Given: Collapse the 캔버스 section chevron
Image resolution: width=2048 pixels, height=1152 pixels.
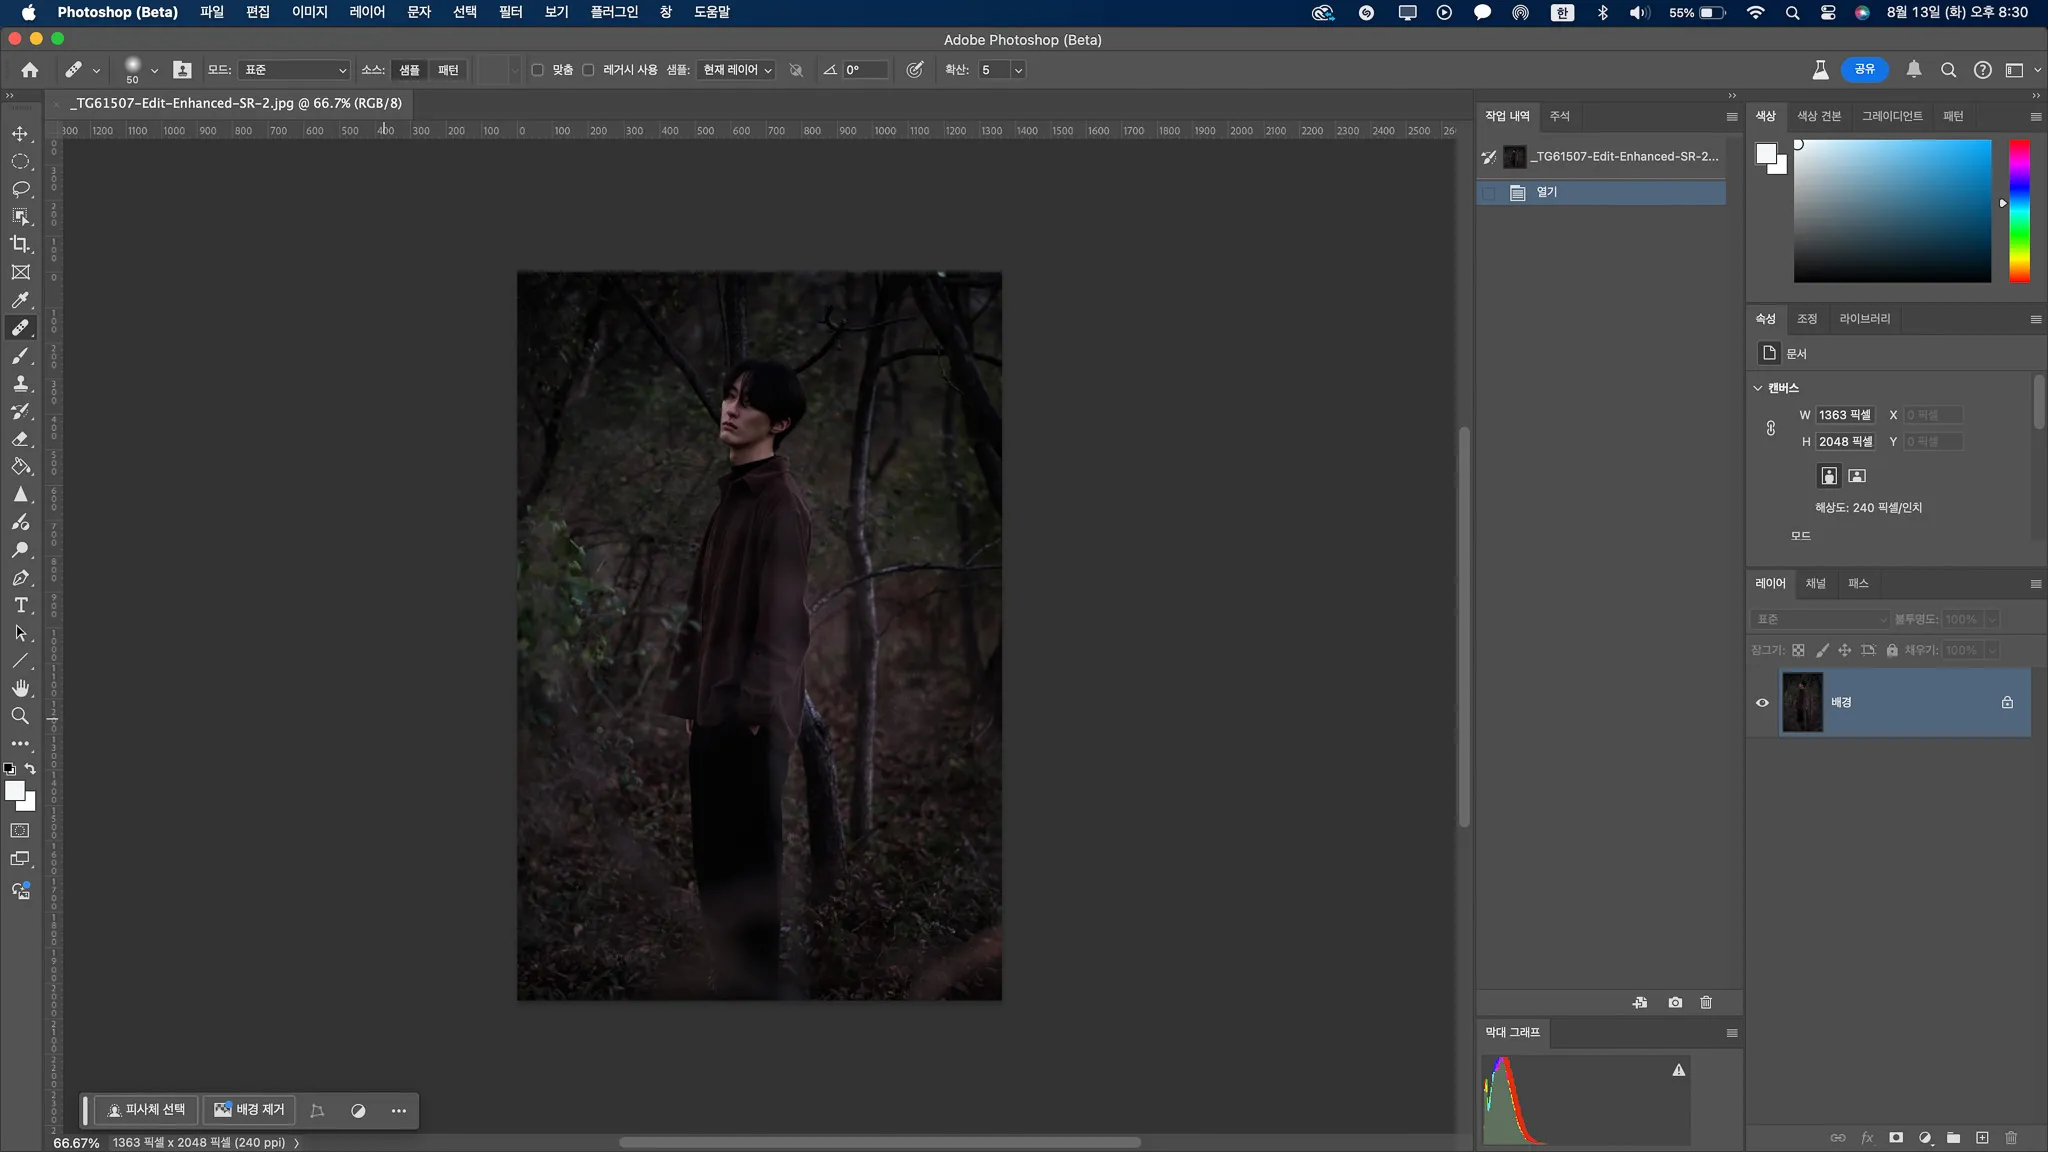Looking at the screenshot, I should tap(1758, 388).
